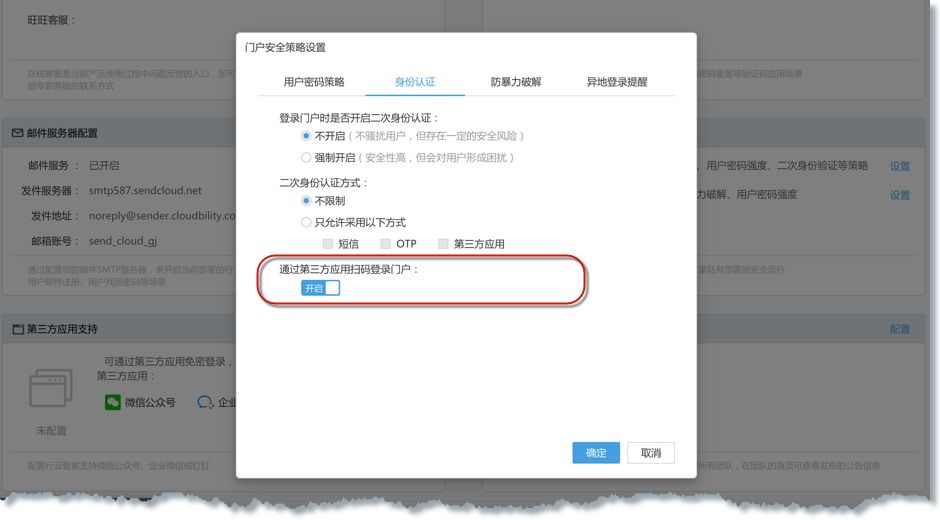Open the 异地登录提醒 tab
940x520 pixels.
(617, 82)
